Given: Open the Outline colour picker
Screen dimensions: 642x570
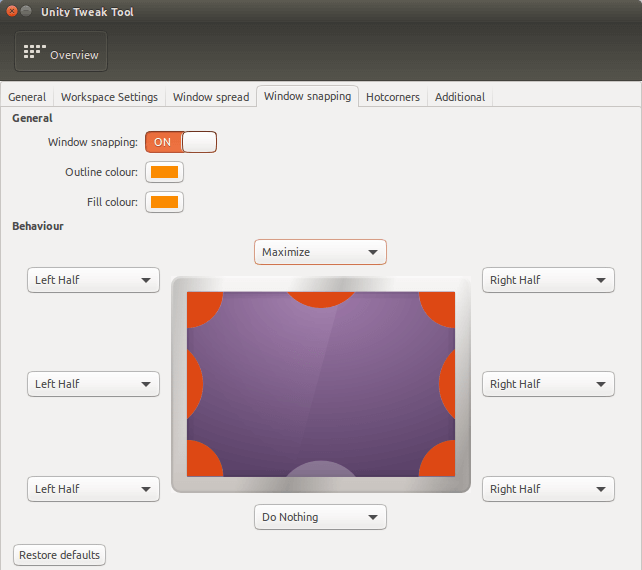Looking at the screenshot, I should tap(164, 172).
